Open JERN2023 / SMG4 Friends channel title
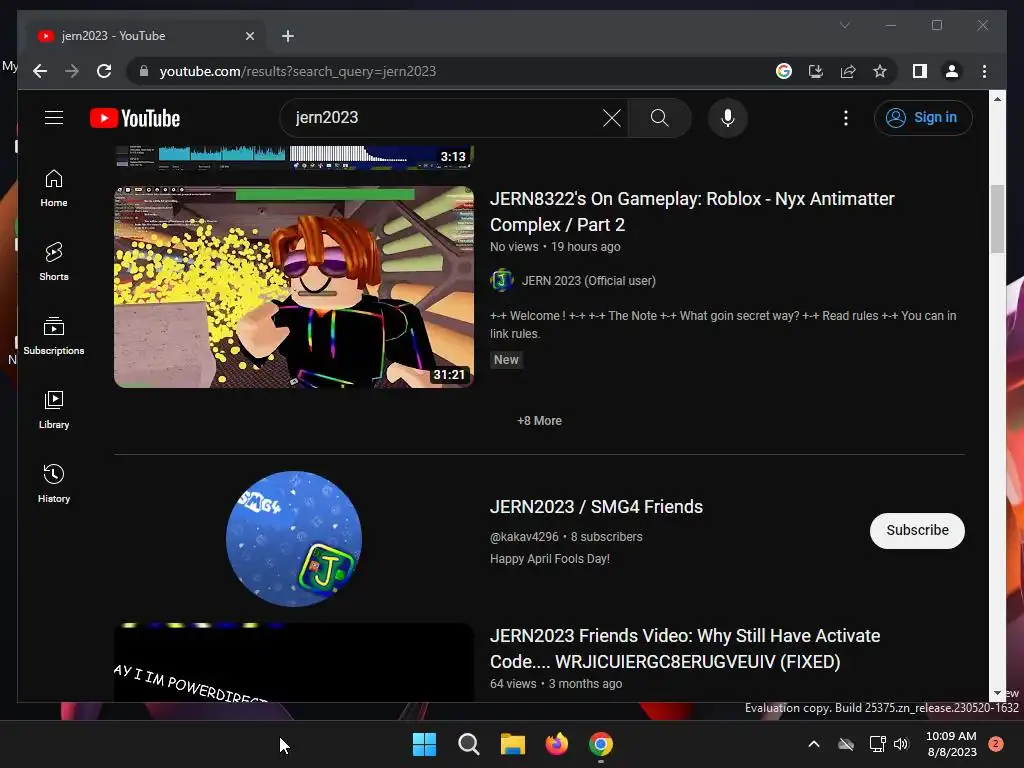 [596, 507]
